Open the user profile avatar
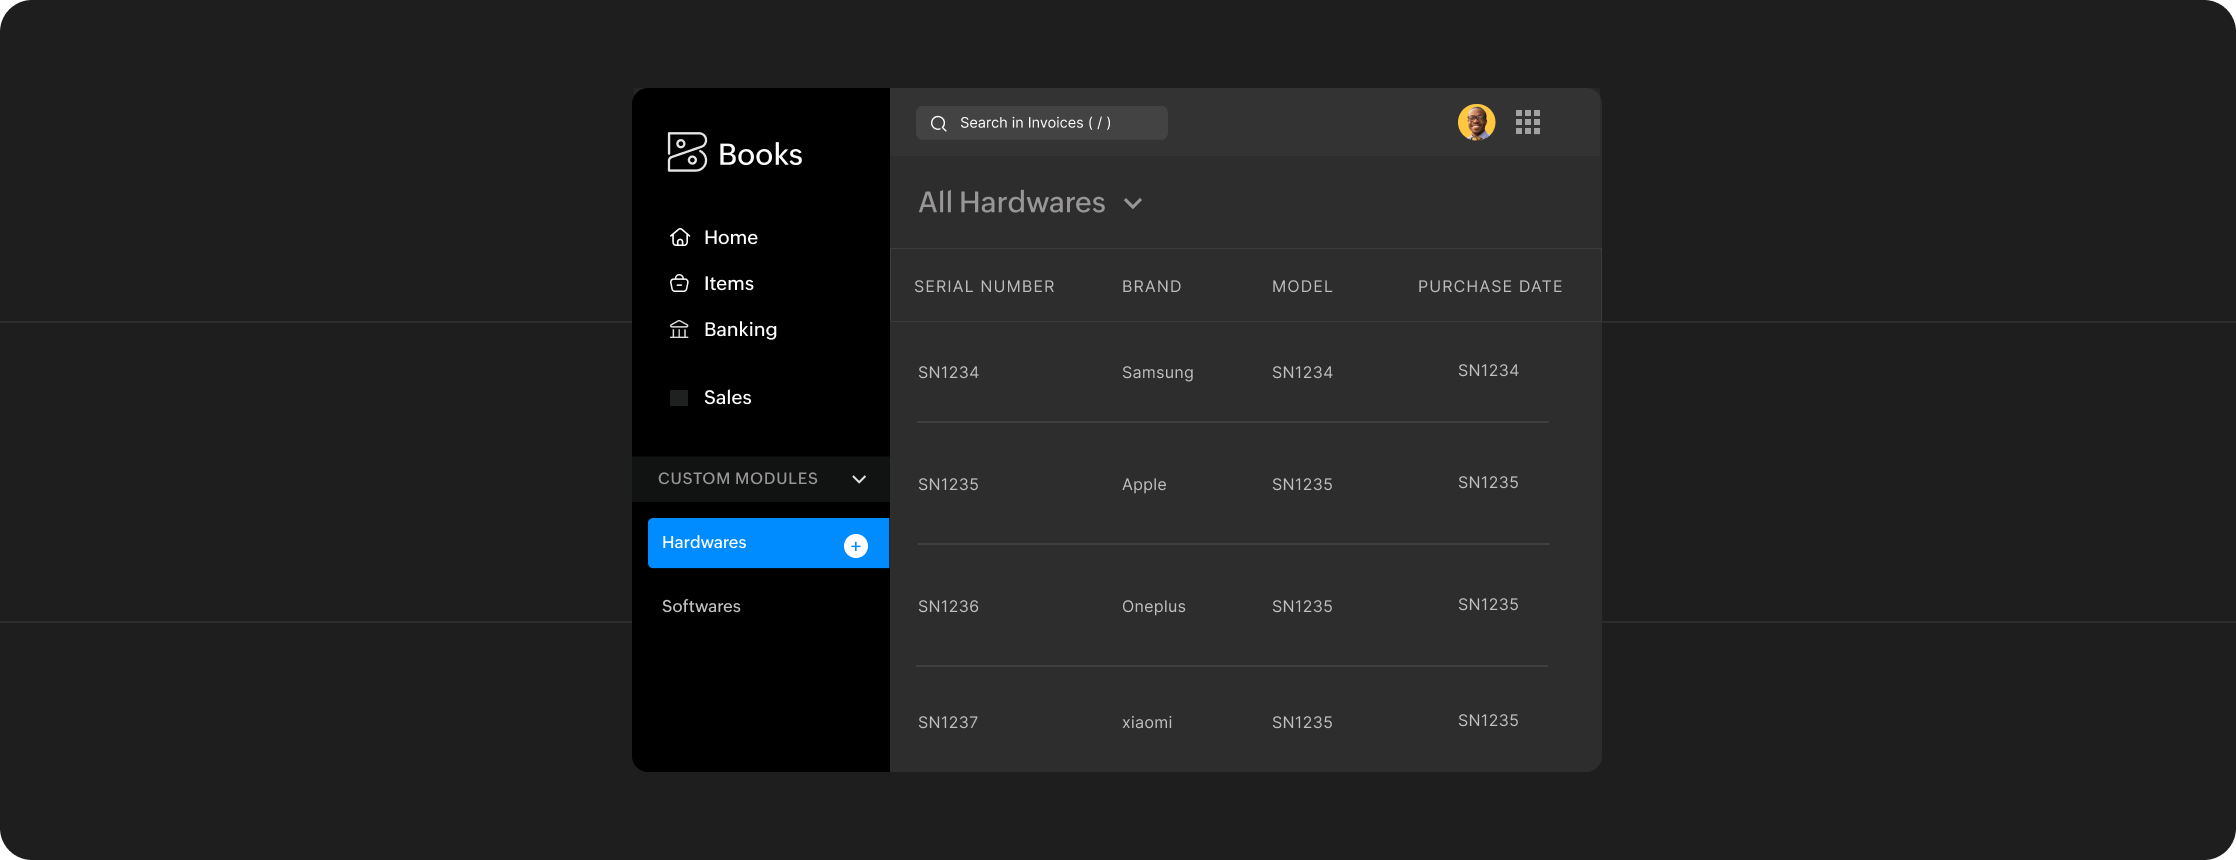The height and width of the screenshot is (860, 2236). click(x=1476, y=122)
